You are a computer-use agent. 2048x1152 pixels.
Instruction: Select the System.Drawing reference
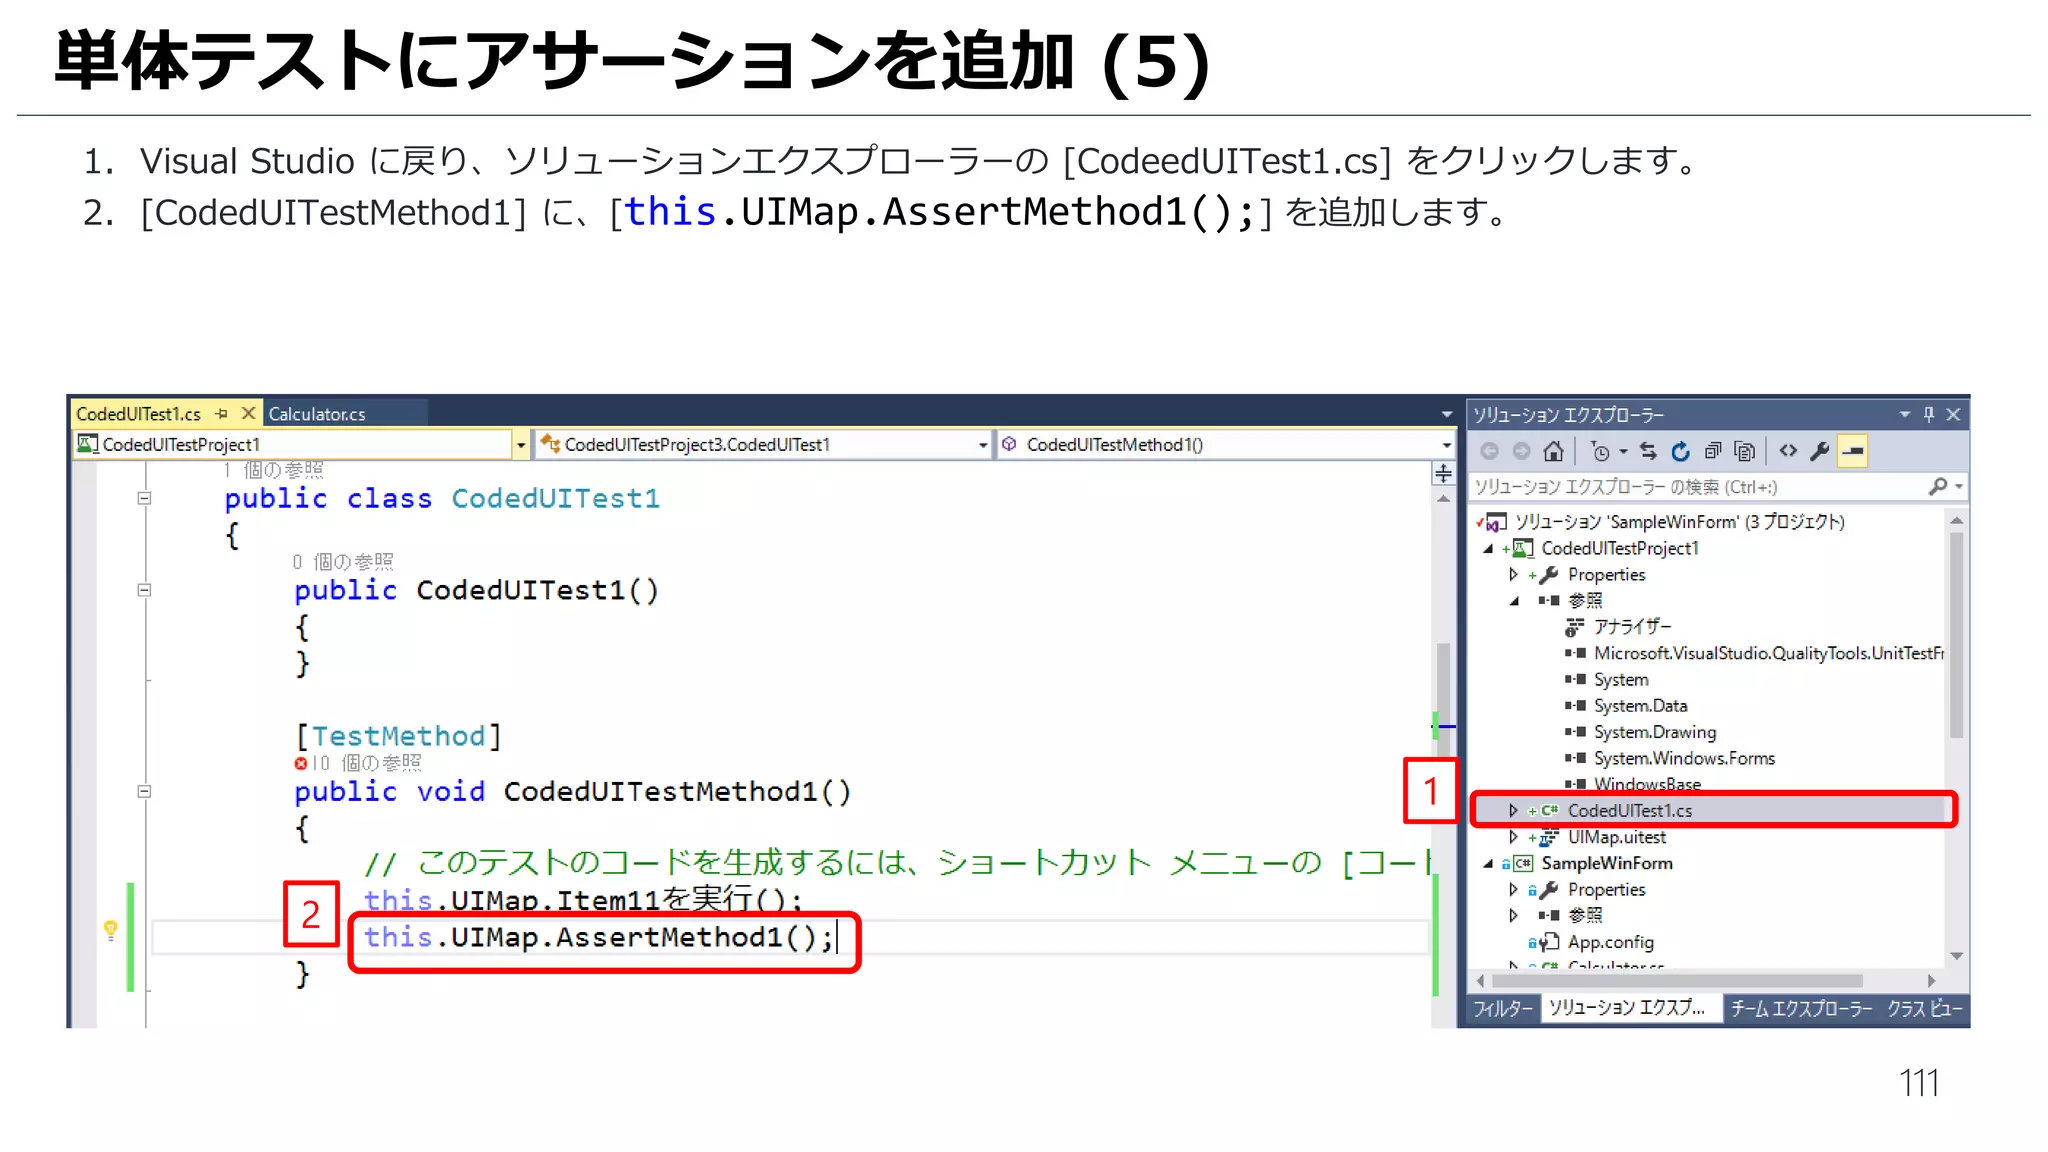[x=1654, y=732]
